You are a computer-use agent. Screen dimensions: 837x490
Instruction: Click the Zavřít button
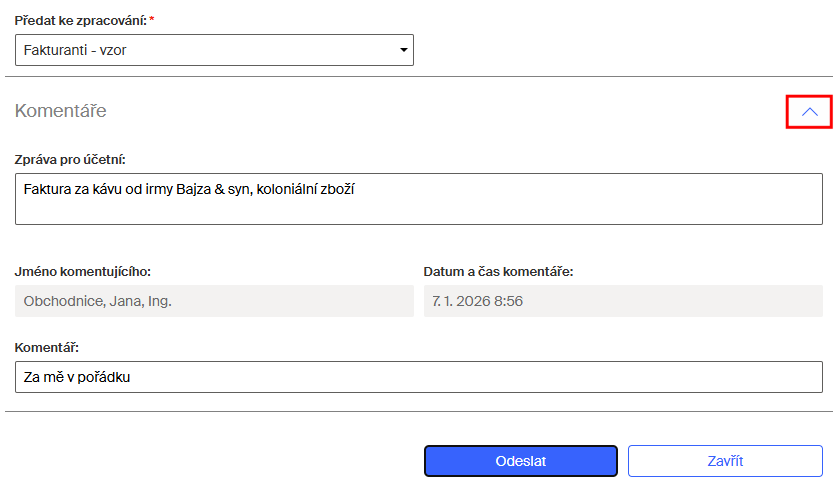tap(725, 461)
